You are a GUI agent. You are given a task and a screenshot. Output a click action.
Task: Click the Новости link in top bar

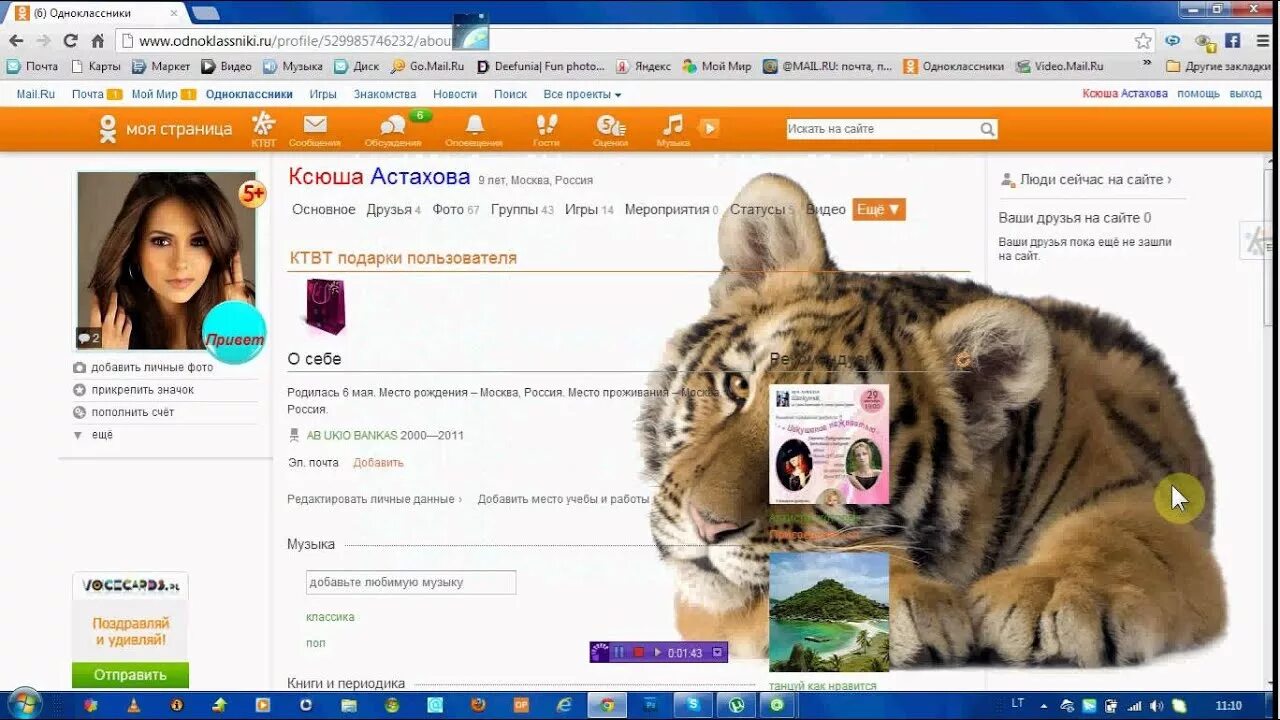tap(455, 94)
